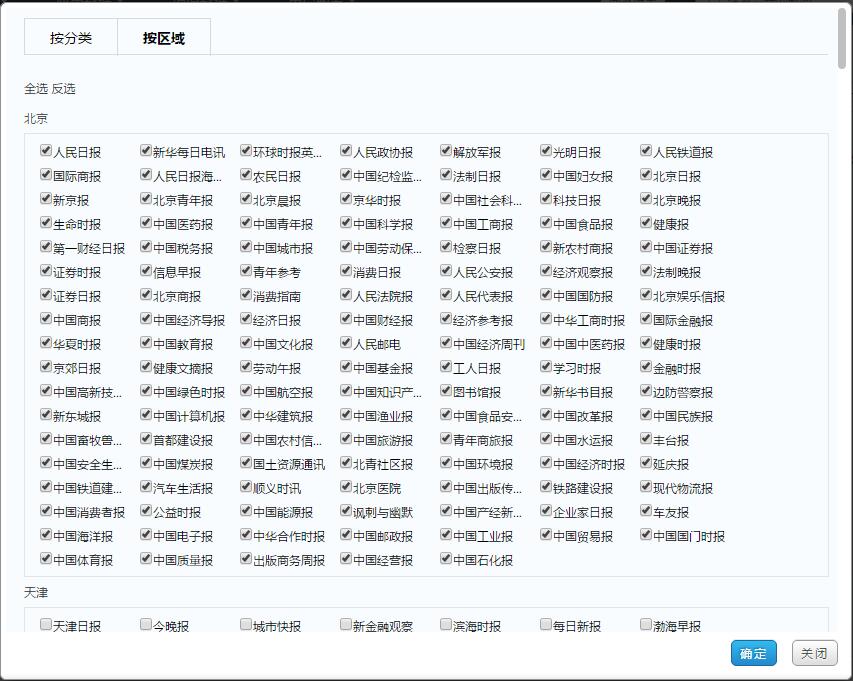Toggle the 新东城报 checkbox

[x=46, y=413]
